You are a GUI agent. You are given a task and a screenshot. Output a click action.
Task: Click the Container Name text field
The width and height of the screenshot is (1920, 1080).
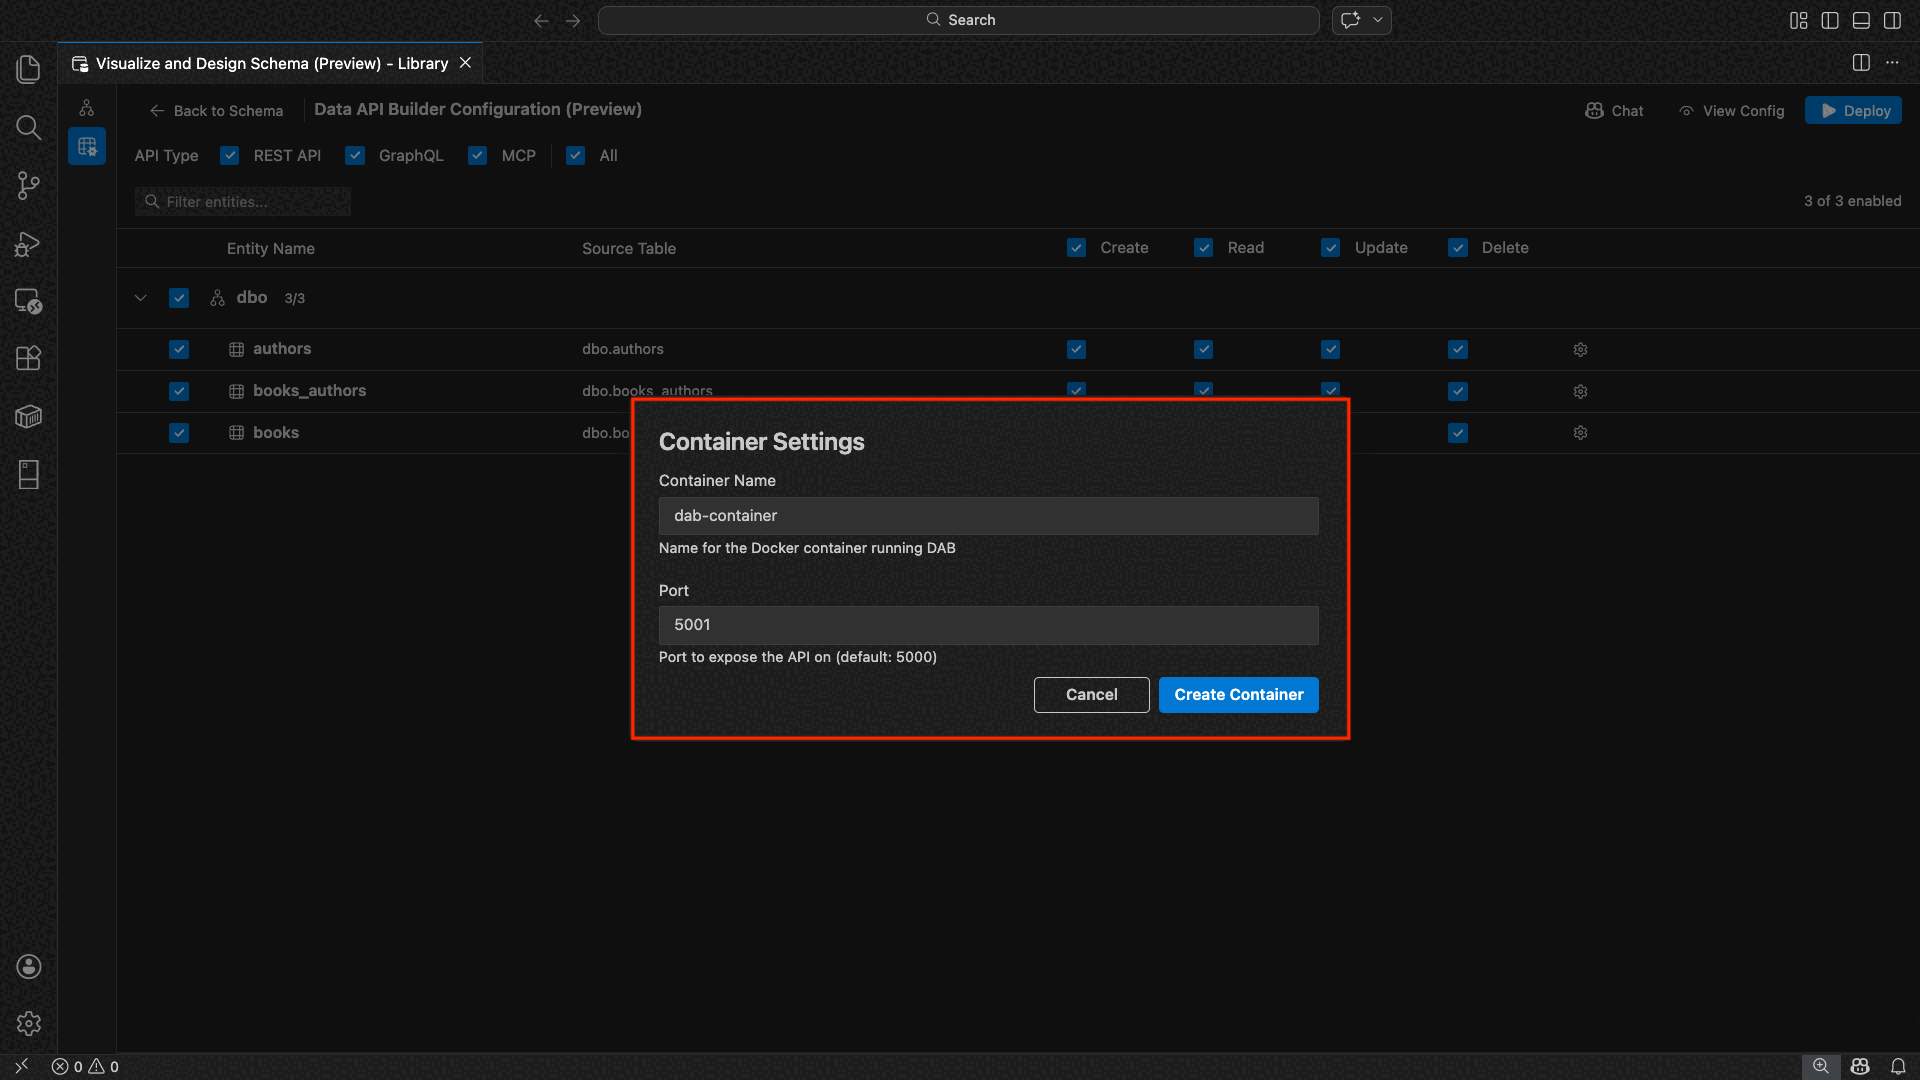click(988, 516)
